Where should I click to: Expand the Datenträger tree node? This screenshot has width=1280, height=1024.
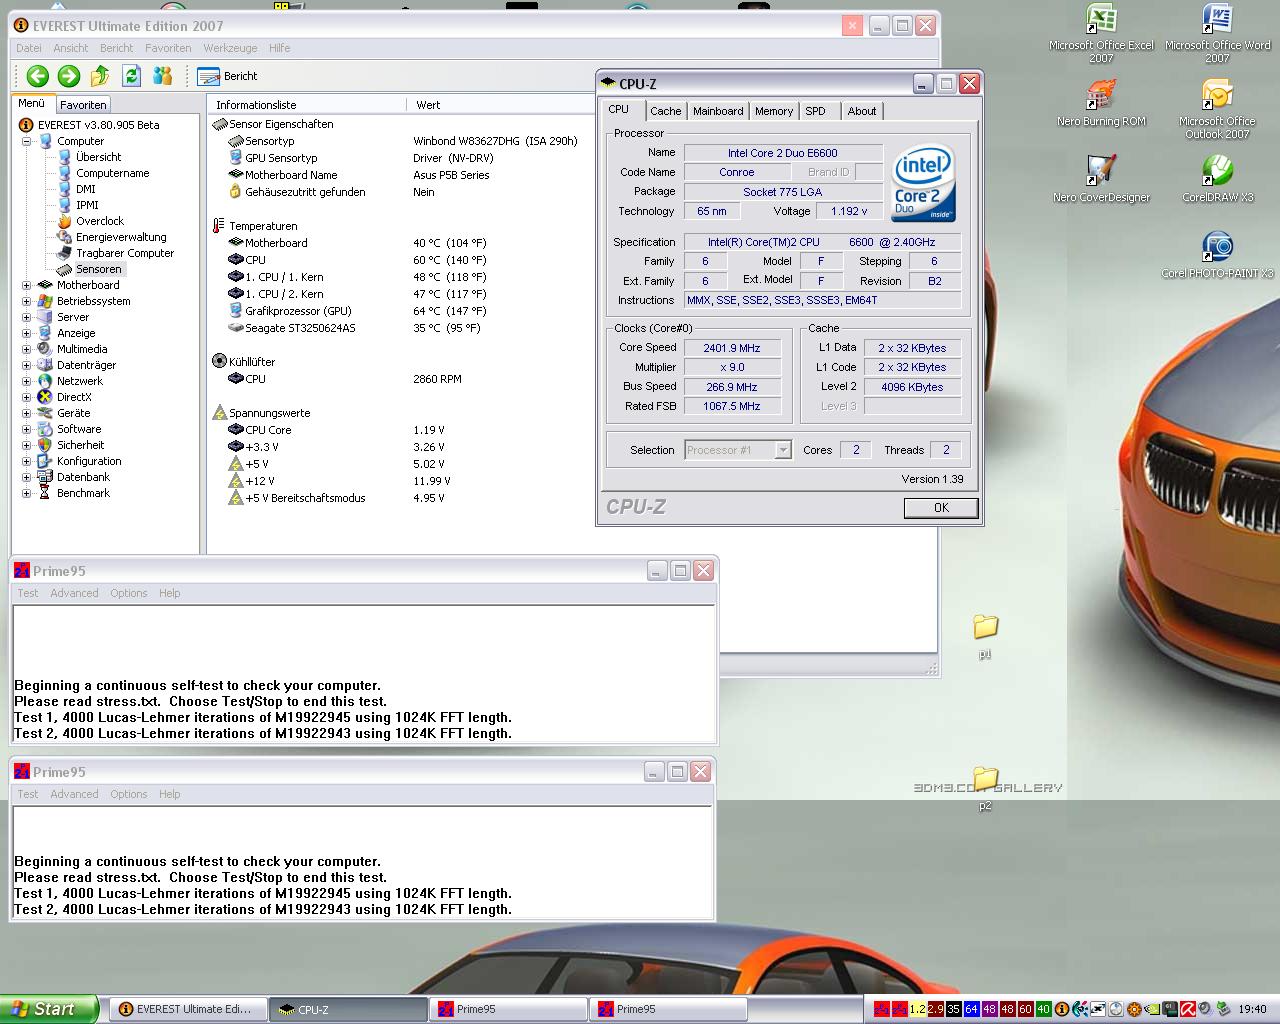point(26,365)
